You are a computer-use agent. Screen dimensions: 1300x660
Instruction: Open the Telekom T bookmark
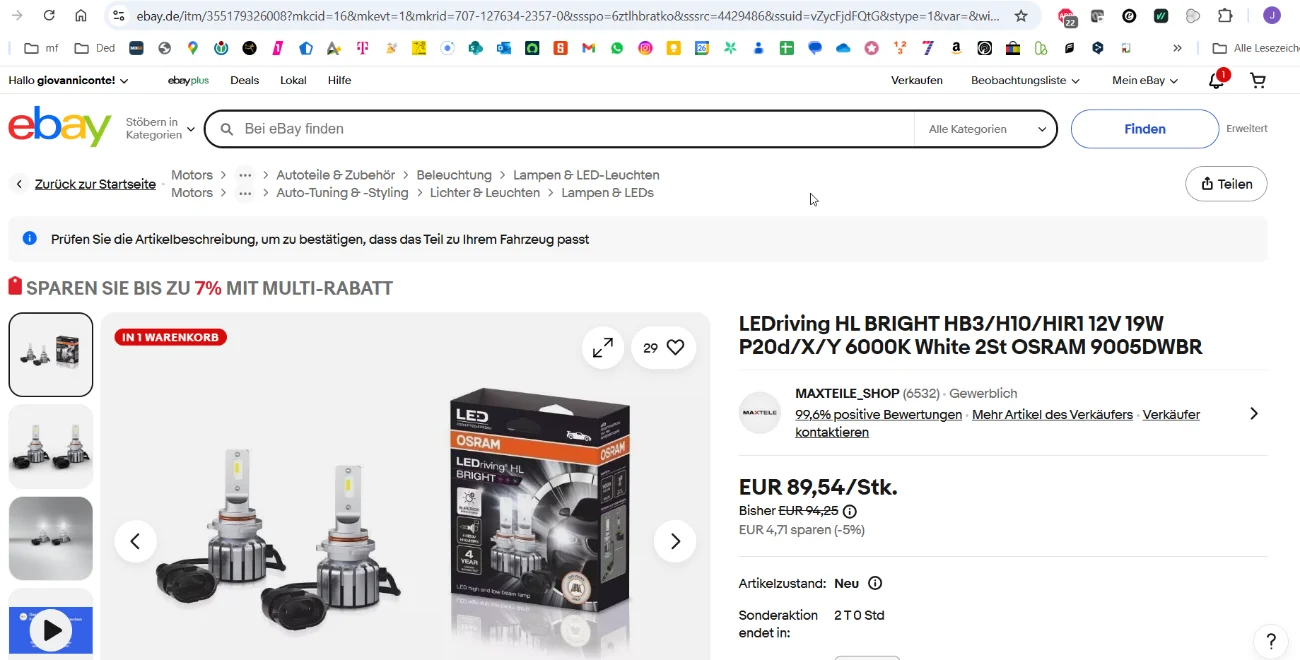[x=363, y=48]
